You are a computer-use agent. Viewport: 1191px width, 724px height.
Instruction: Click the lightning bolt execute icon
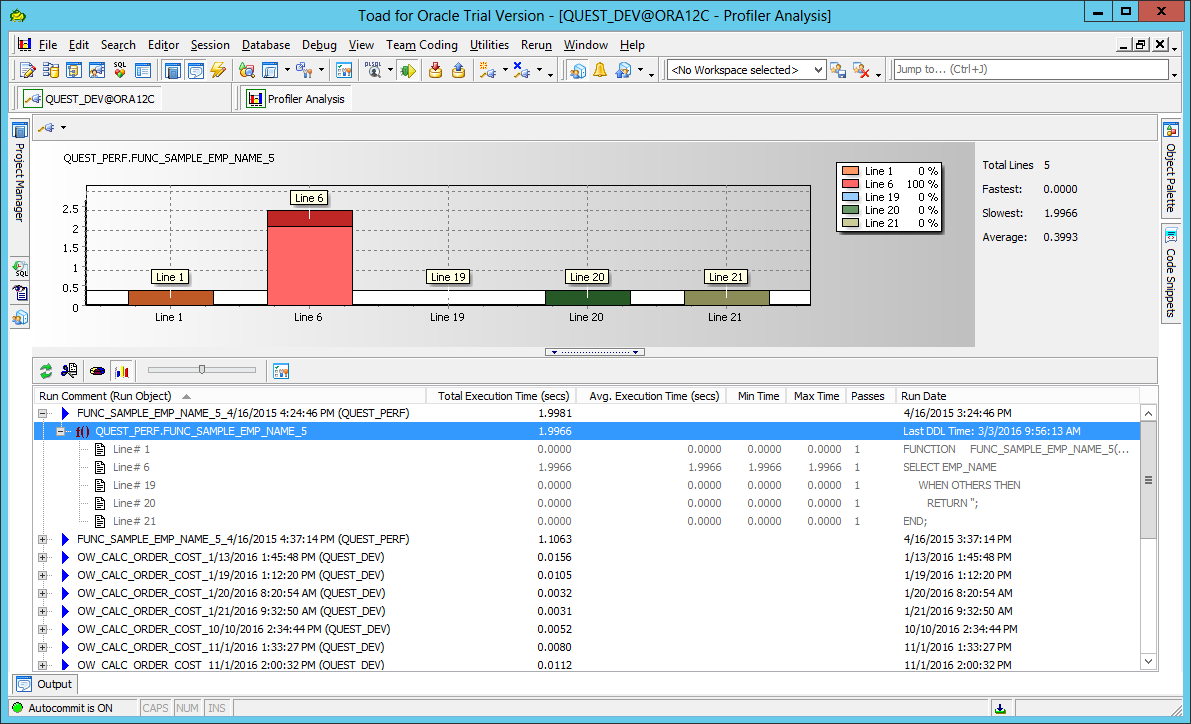(219, 71)
